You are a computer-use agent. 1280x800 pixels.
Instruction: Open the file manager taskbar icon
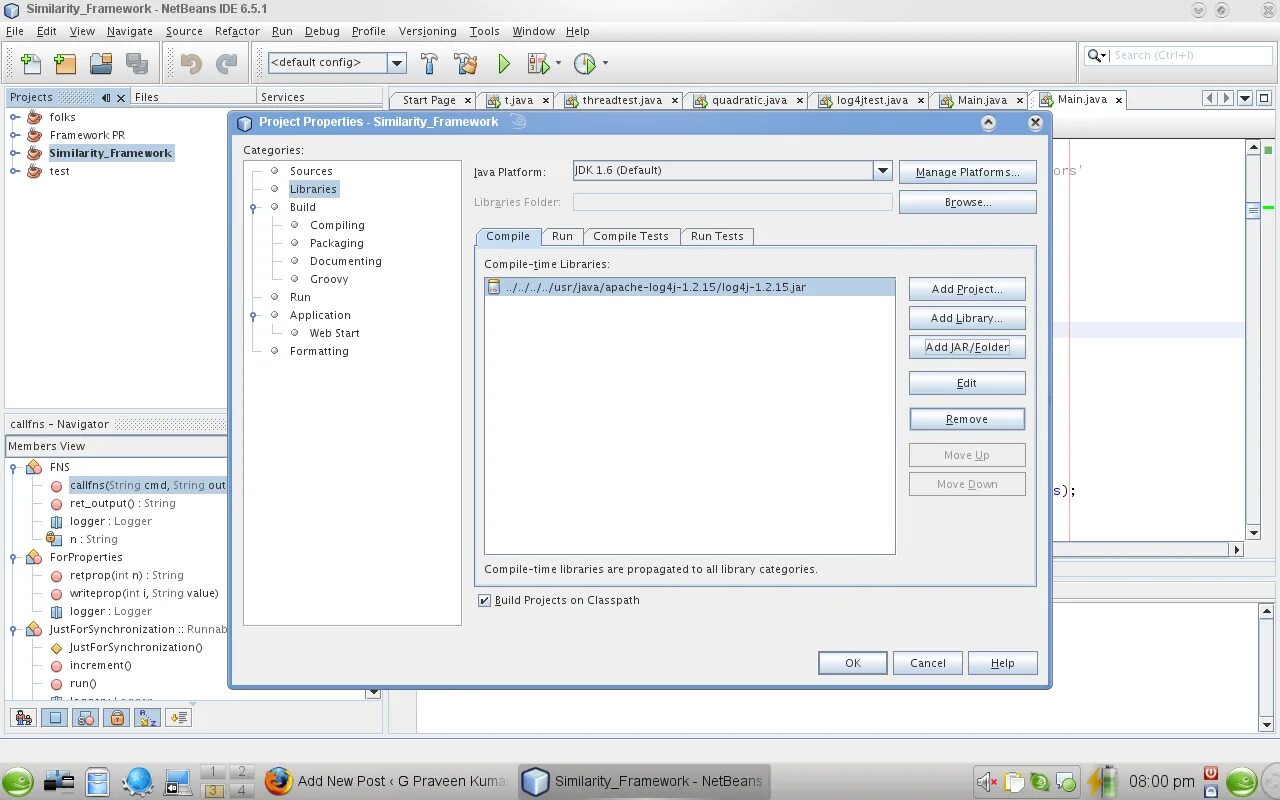[97, 781]
